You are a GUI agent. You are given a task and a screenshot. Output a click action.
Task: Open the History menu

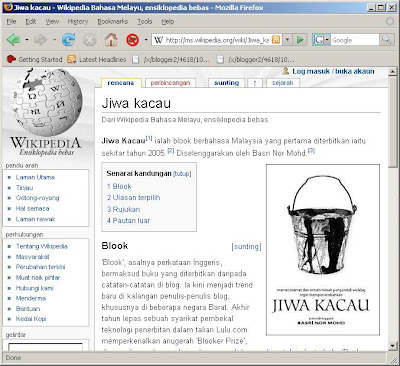pyautogui.click(x=78, y=22)
